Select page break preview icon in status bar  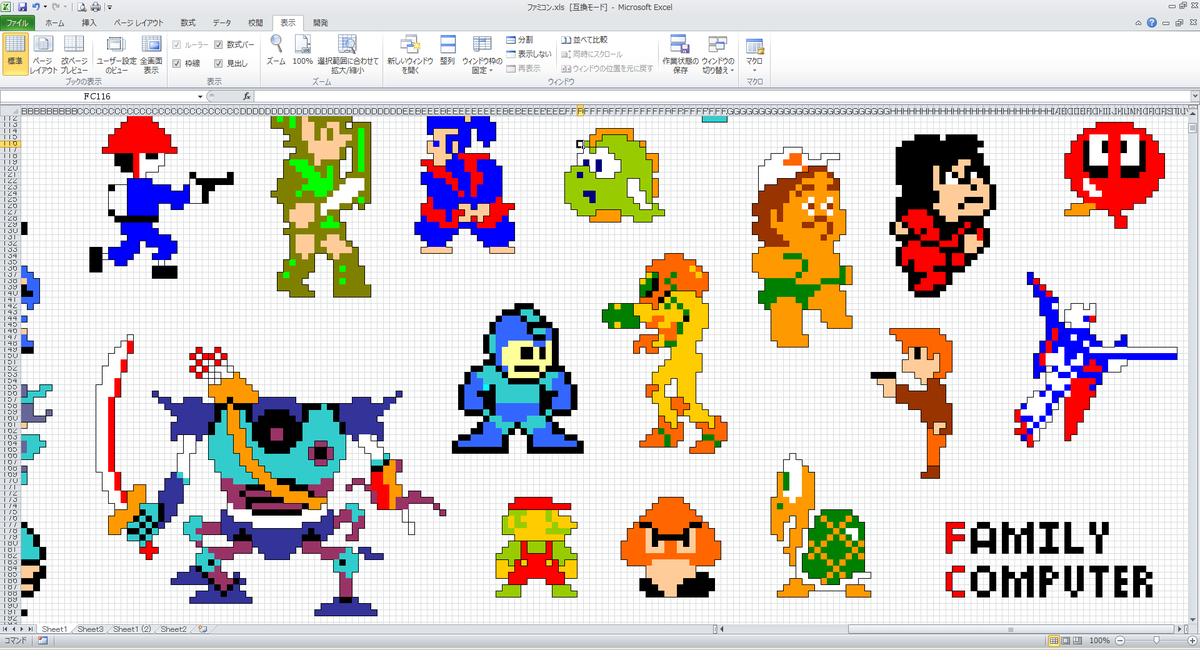[1080, 640]
